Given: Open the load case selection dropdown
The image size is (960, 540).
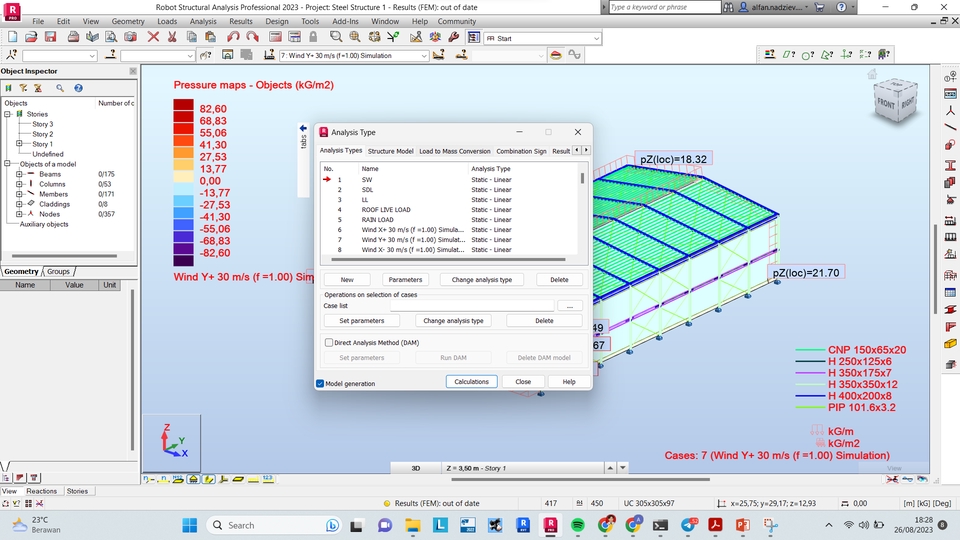Looking at the screenshot, I should [x=424, y=55].
